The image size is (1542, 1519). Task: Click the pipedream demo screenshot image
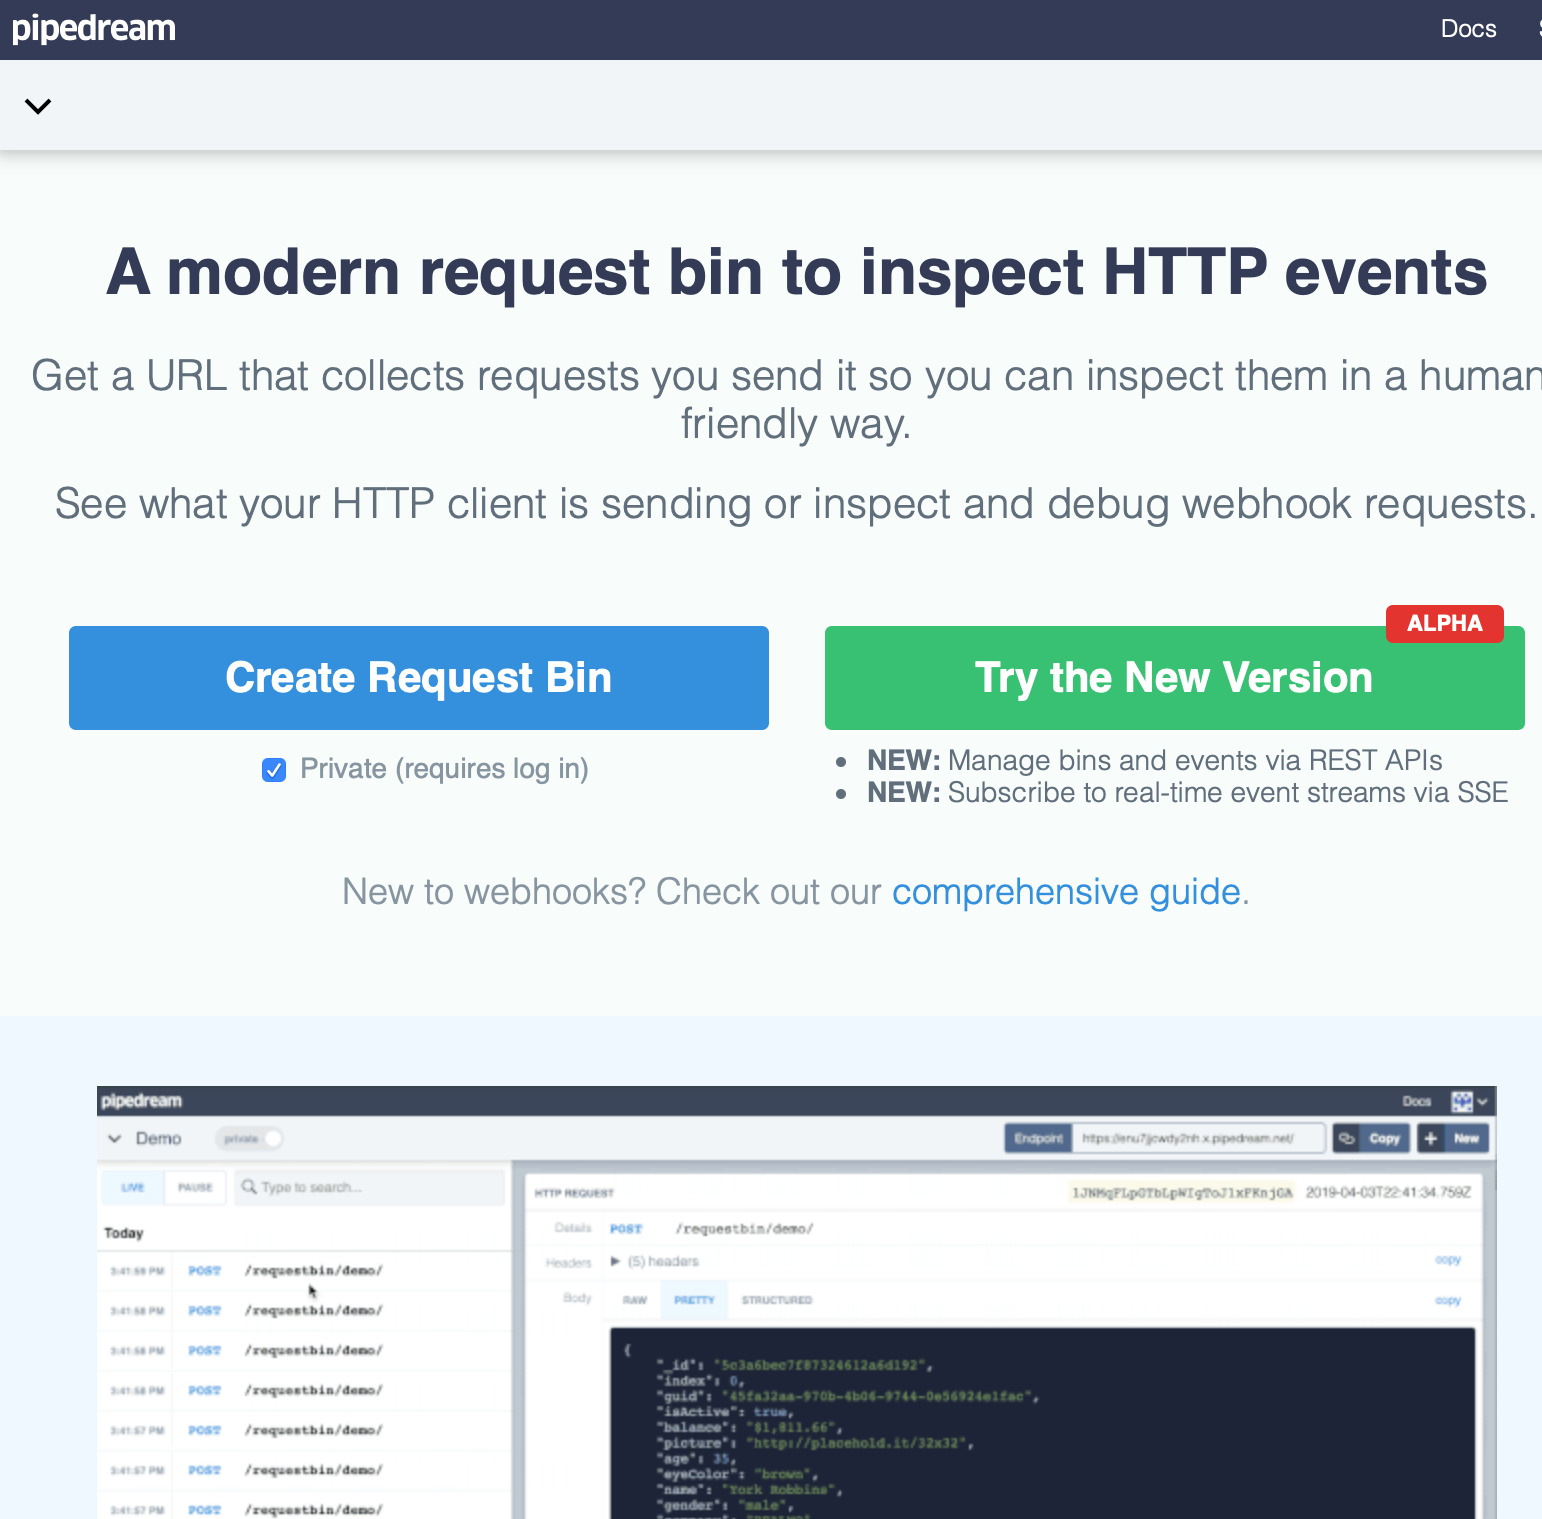(x=796, y=1302)
